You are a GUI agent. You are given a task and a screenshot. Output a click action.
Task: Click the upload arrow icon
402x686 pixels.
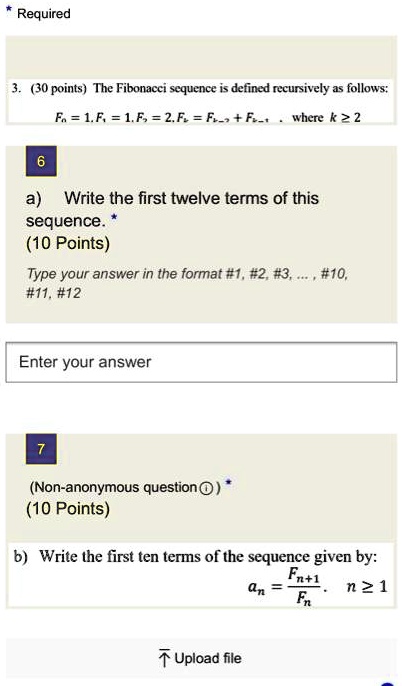pyautogui.click(x=164, y=658)
